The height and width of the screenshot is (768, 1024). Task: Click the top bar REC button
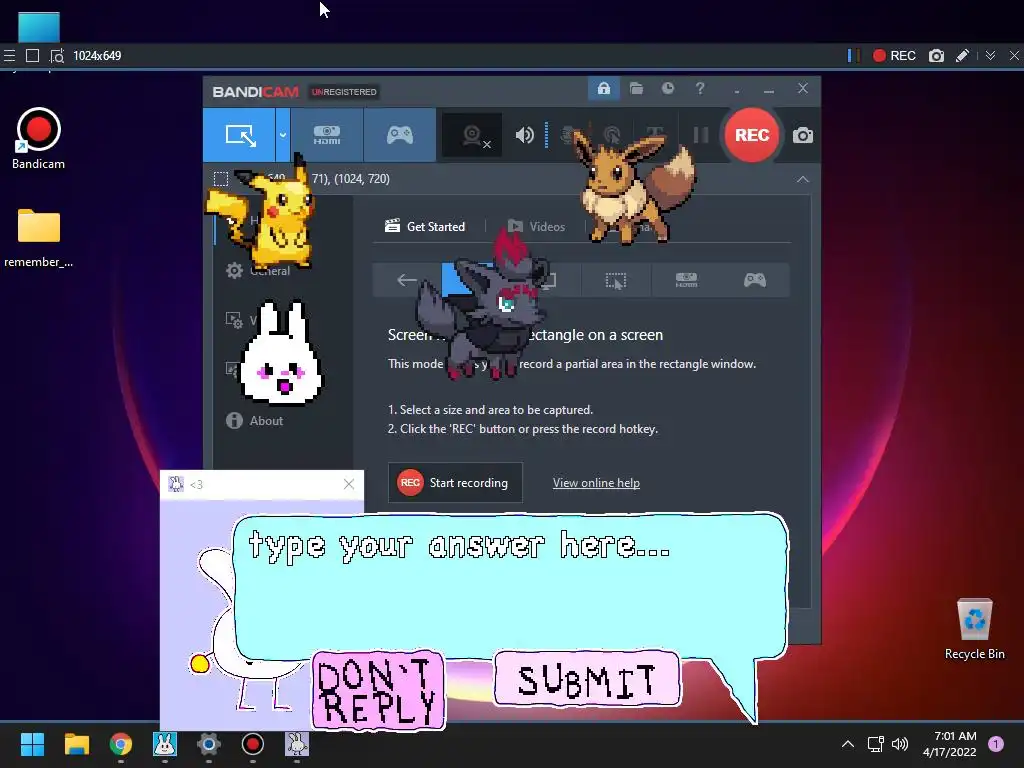click(895, 56)
